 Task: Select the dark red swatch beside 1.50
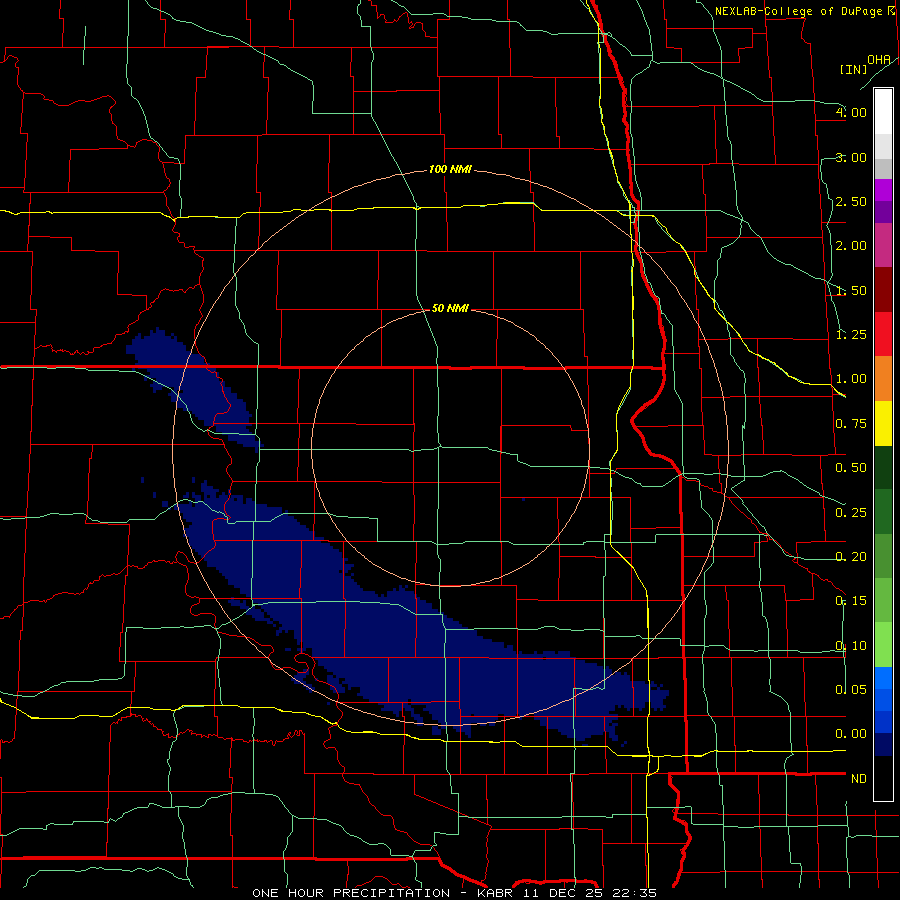883,290
